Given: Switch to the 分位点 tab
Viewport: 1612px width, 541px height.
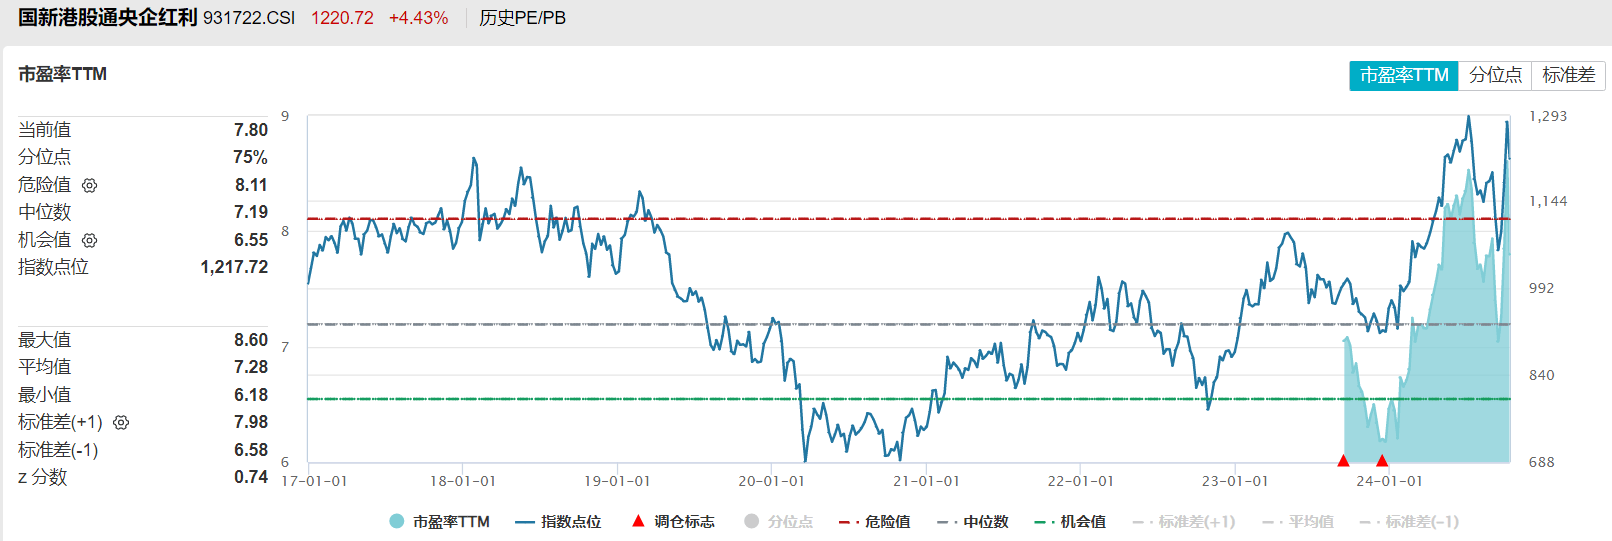Looking at the screenshot, I should tap(1495, 76).
